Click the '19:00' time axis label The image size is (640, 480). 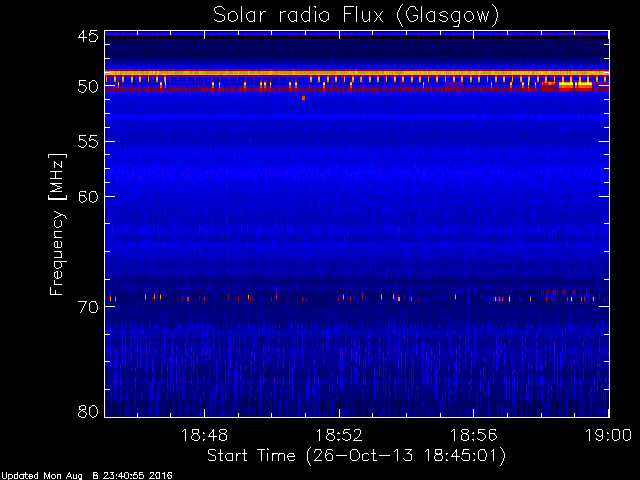coord(609,435)
